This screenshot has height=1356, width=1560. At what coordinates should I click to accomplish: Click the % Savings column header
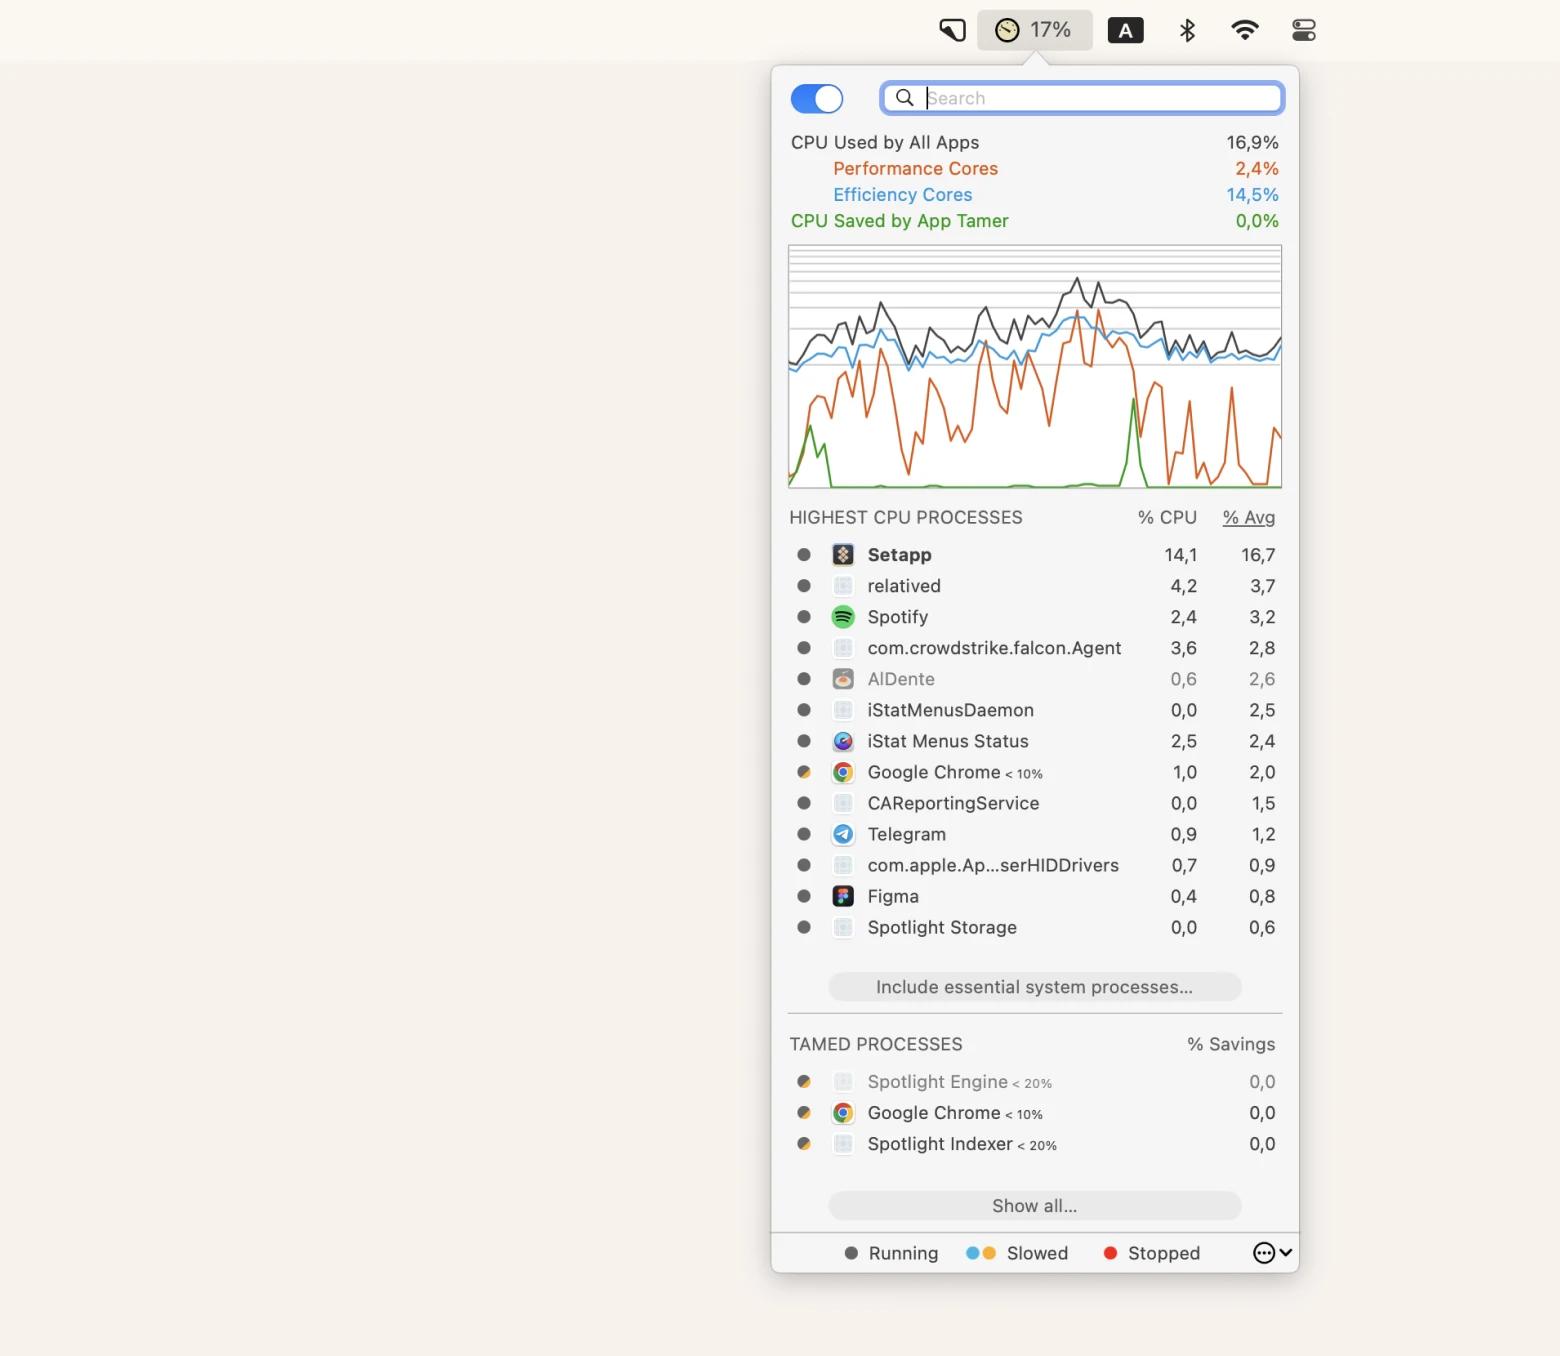point(1231,1044)
